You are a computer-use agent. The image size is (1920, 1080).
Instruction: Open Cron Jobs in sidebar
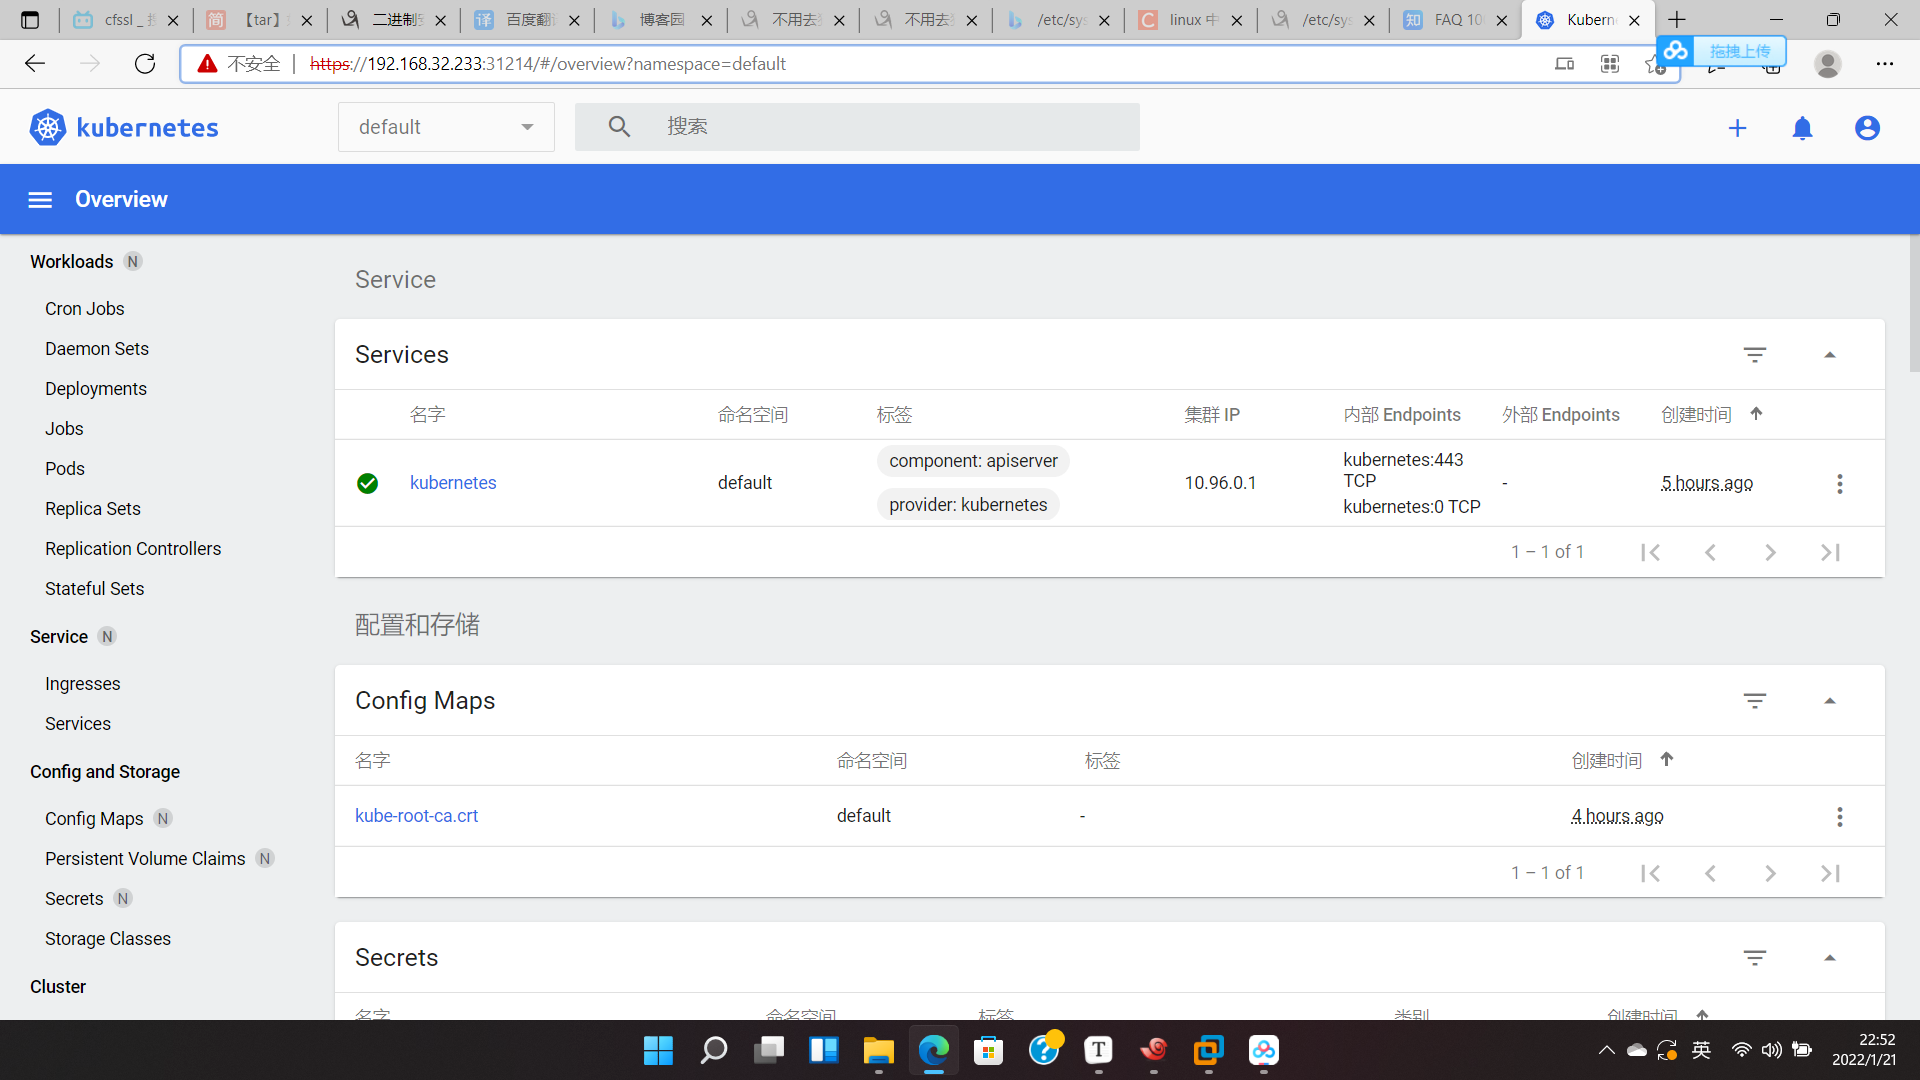click(85, 309)
